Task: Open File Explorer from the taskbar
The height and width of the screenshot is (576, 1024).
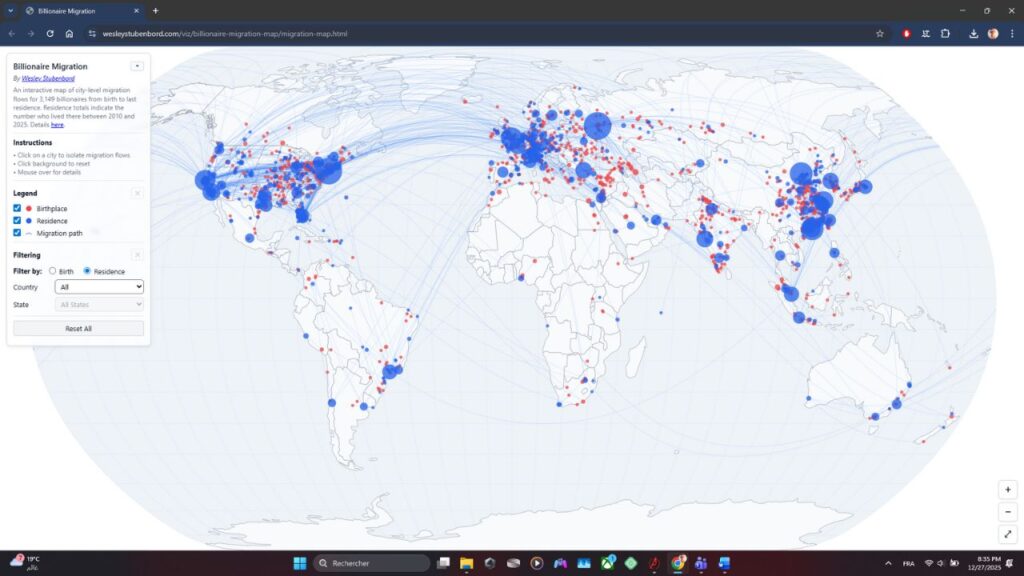Action: coord(466,563)
